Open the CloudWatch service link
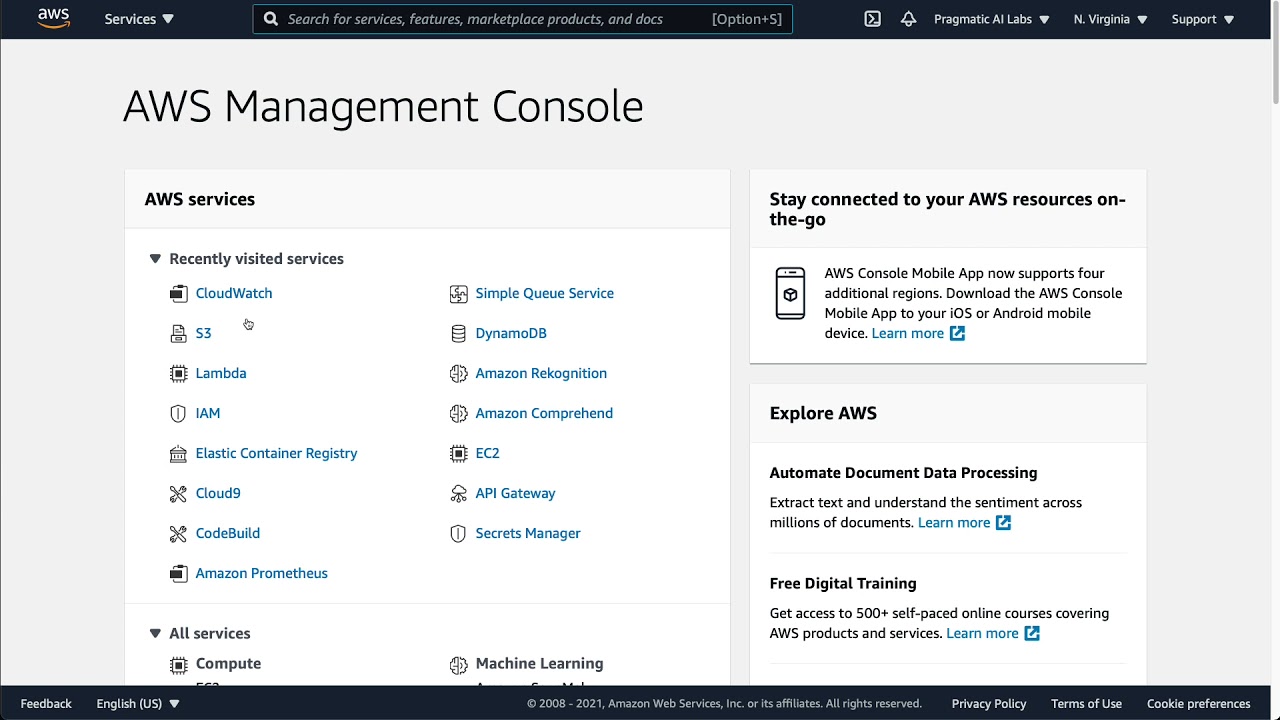 coord(234,293)
